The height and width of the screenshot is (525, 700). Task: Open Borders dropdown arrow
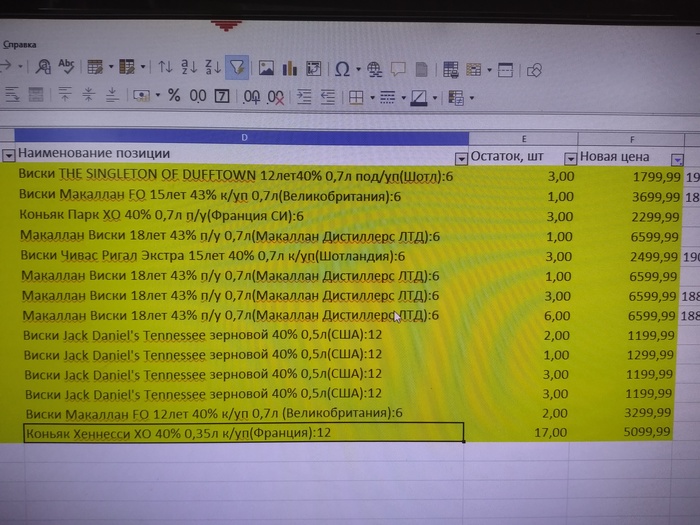click(x=372, y=97)
